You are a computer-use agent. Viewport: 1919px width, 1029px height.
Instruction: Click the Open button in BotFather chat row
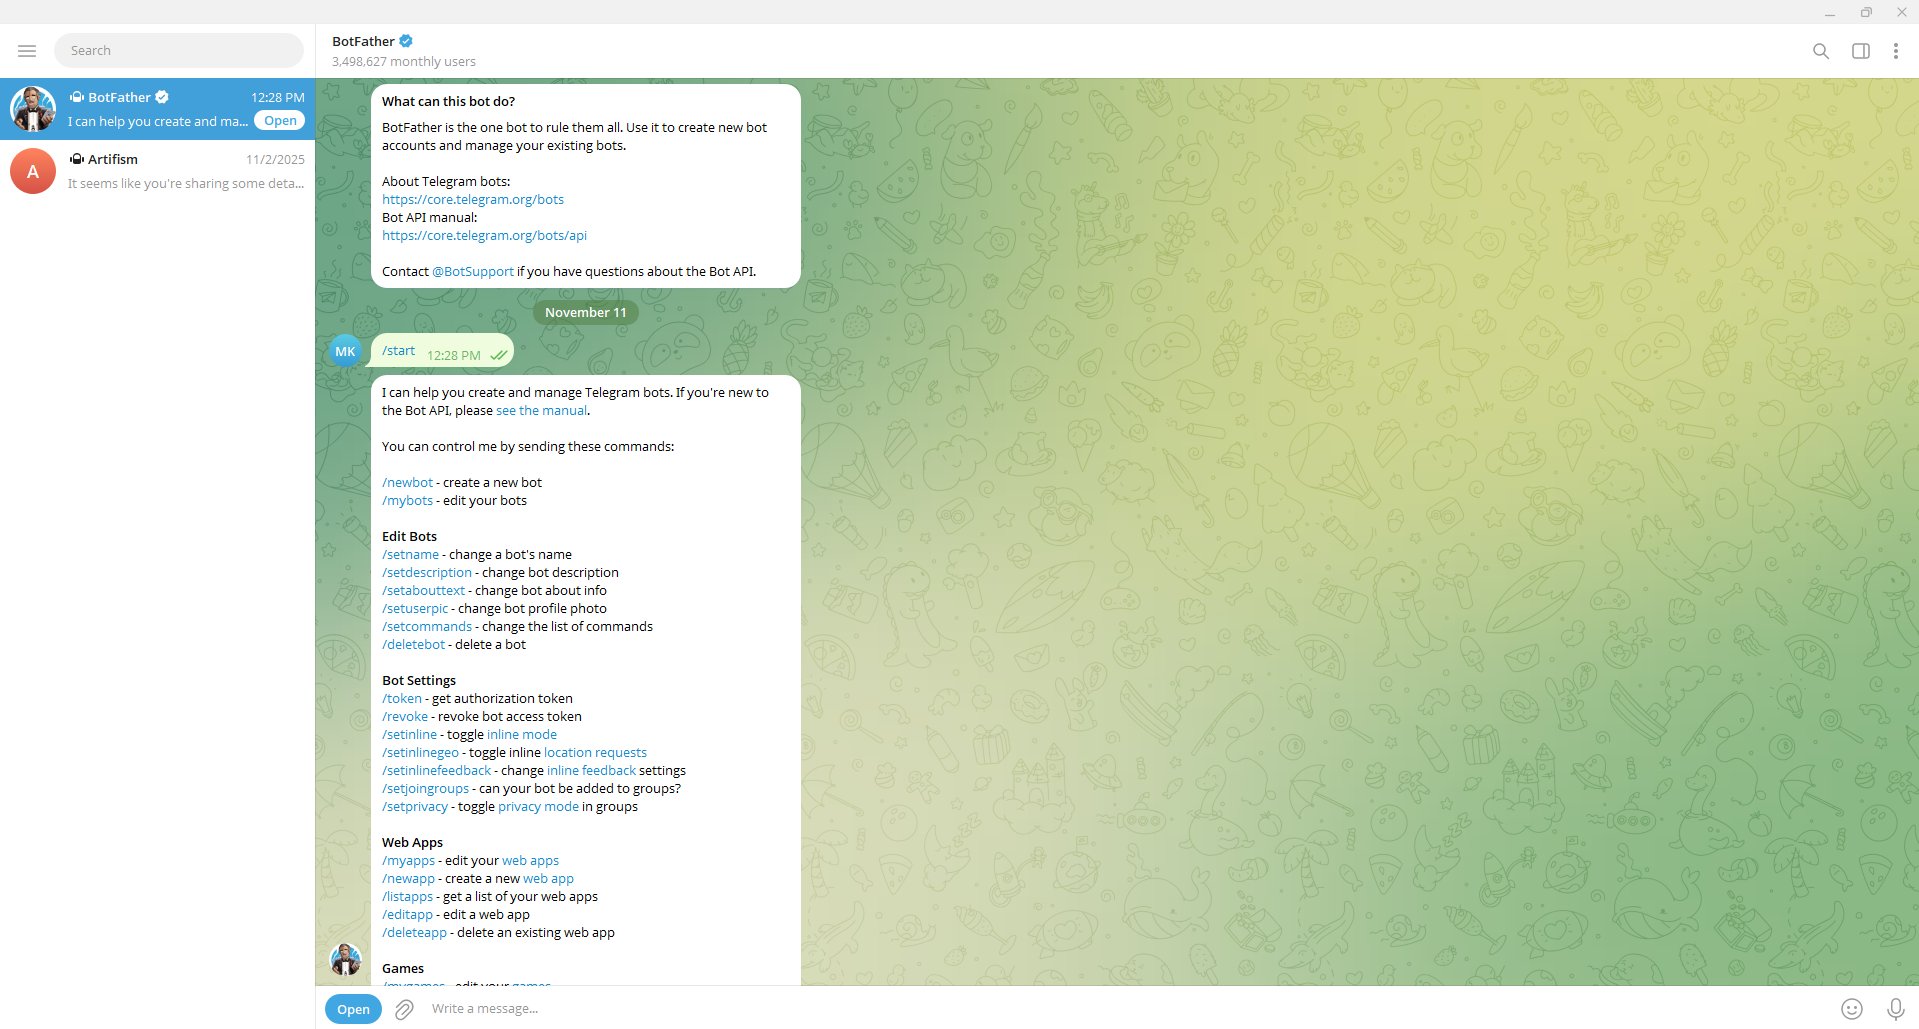coord(280,121)
